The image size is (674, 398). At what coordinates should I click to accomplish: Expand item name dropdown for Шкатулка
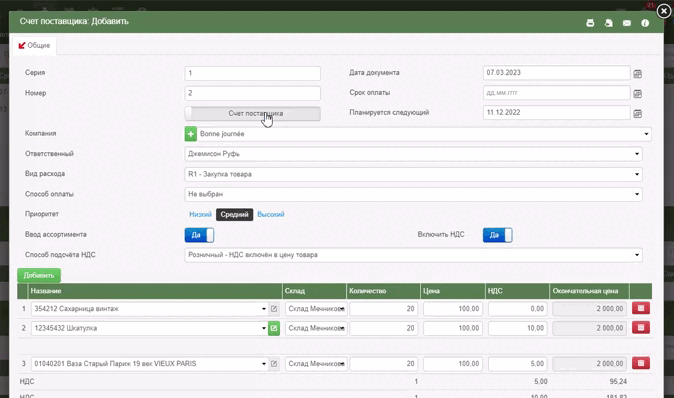tap(264, 328)
